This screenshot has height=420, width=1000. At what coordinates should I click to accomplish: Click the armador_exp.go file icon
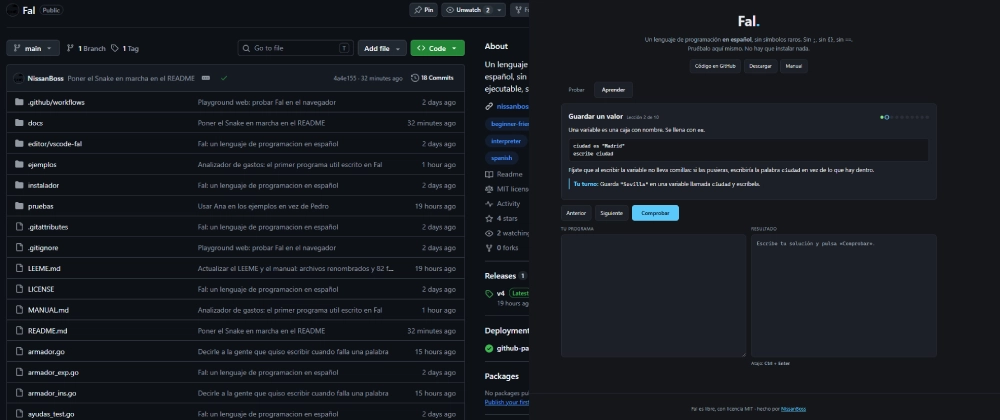click(x=18, y=372)
